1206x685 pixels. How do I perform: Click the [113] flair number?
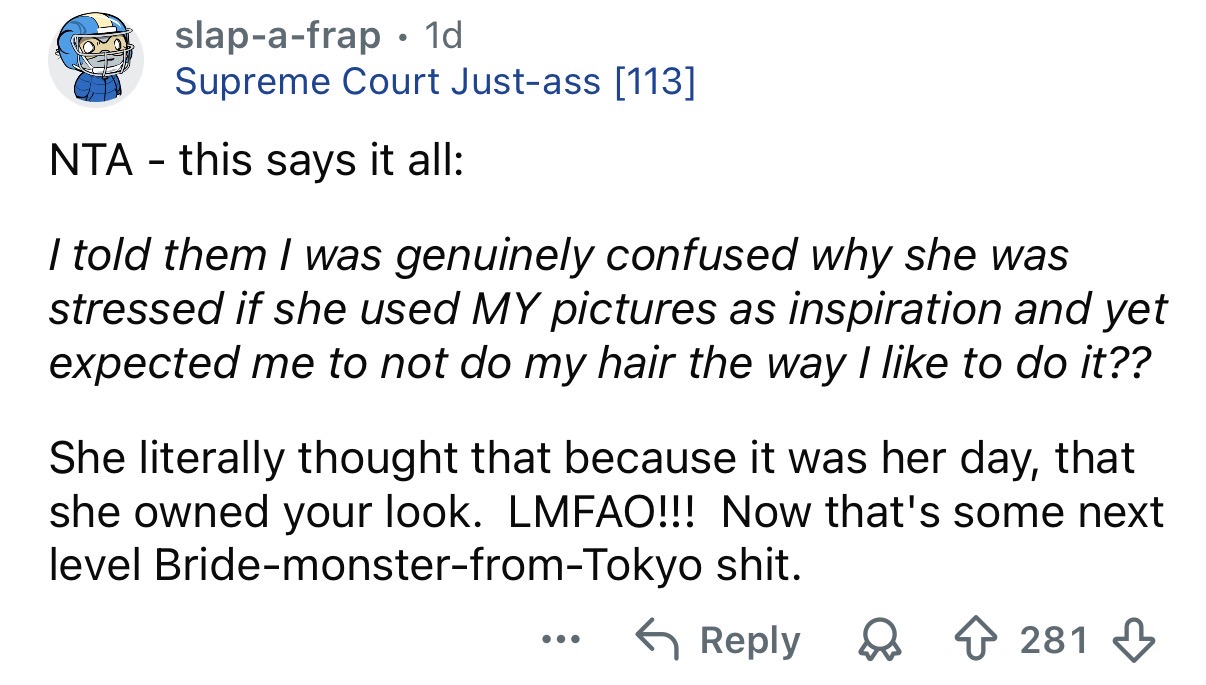[x=654, y=82]
